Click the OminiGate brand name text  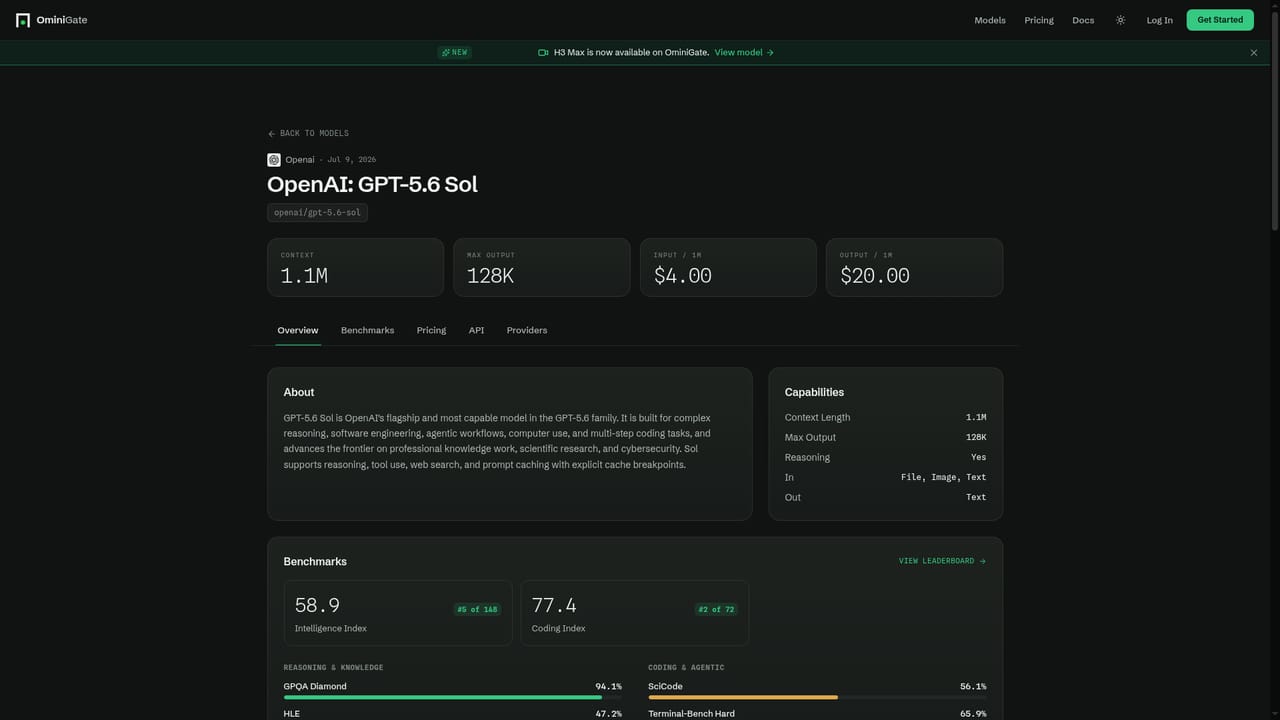[62, 20]
